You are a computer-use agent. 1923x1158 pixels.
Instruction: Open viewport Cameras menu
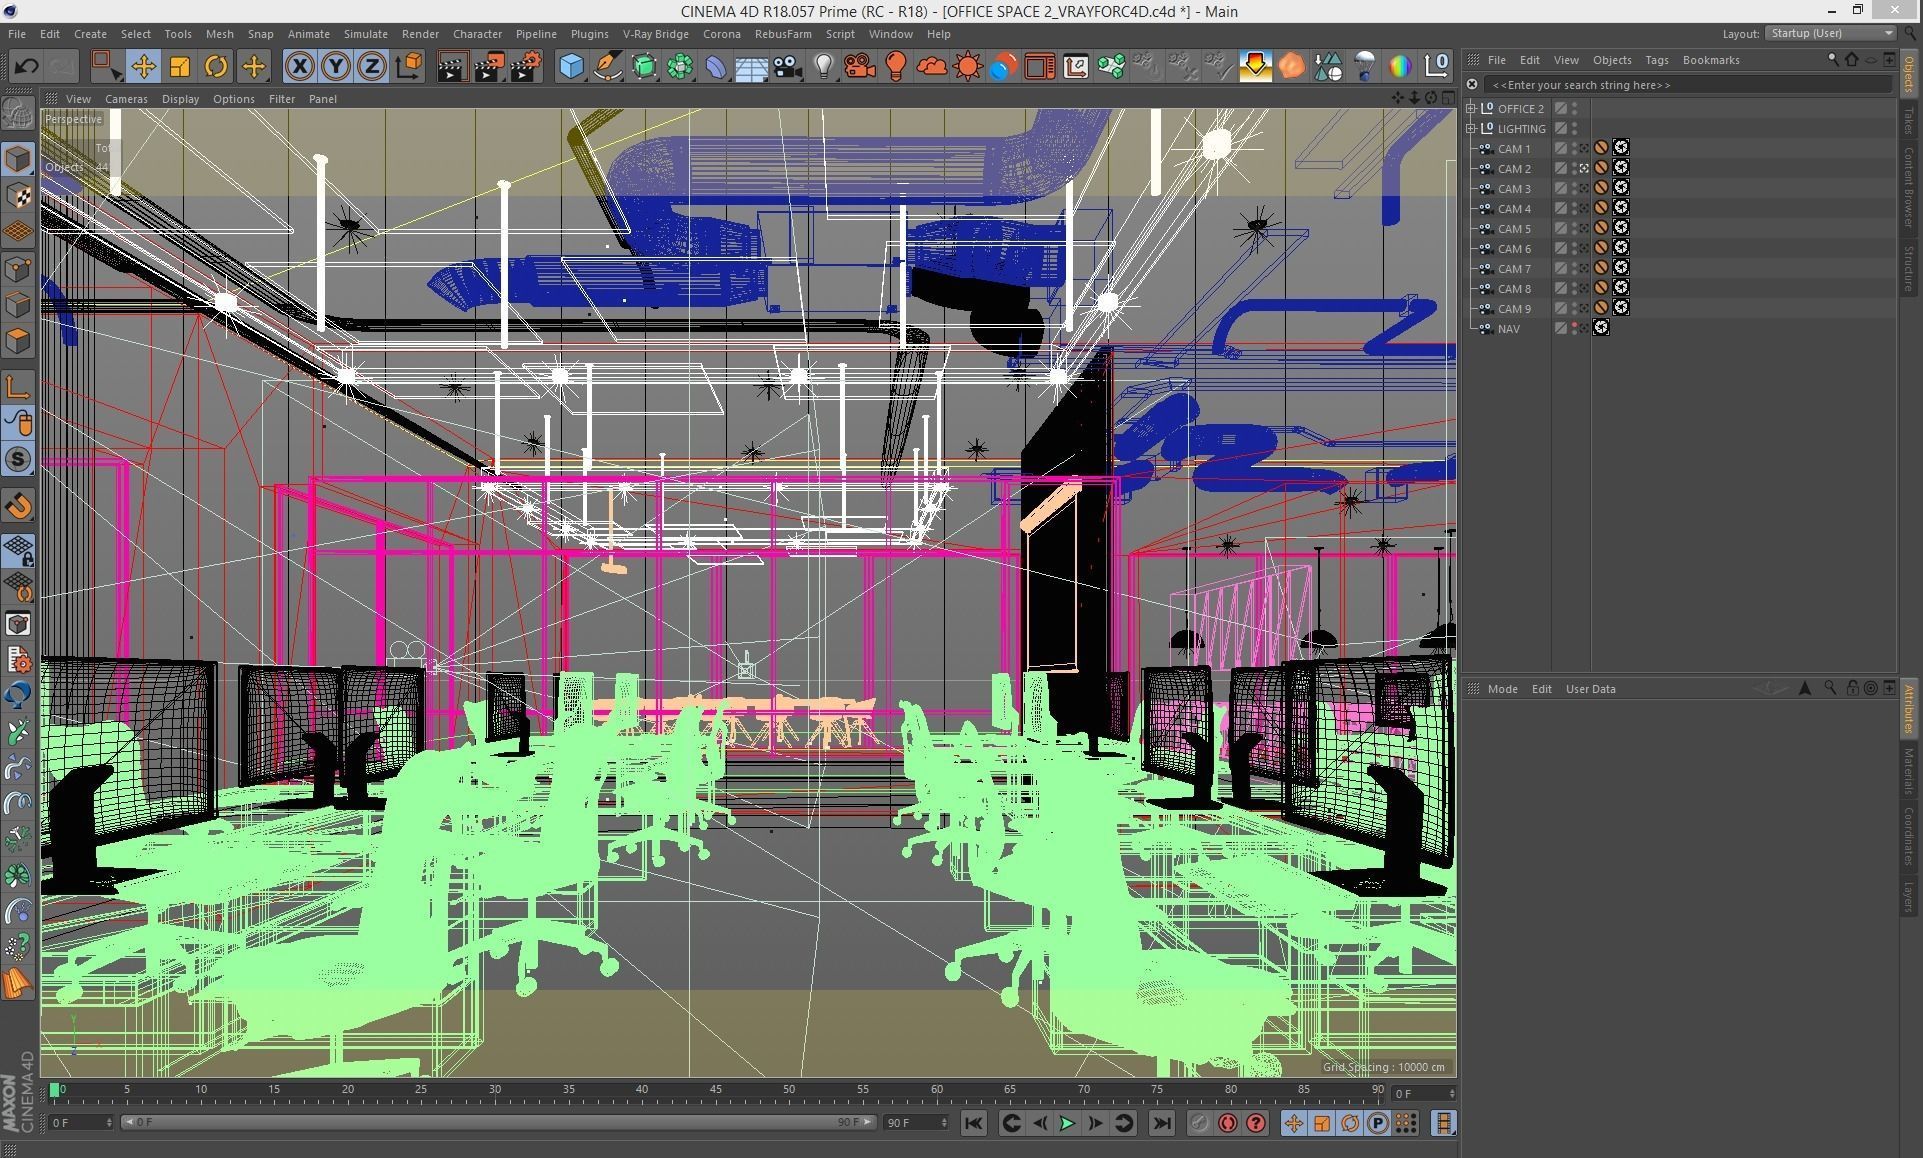tap(126, 99)
